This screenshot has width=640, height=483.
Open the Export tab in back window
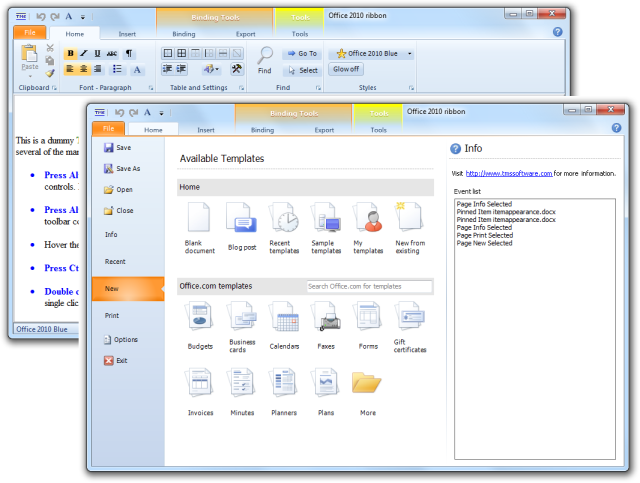coord(245,34)
